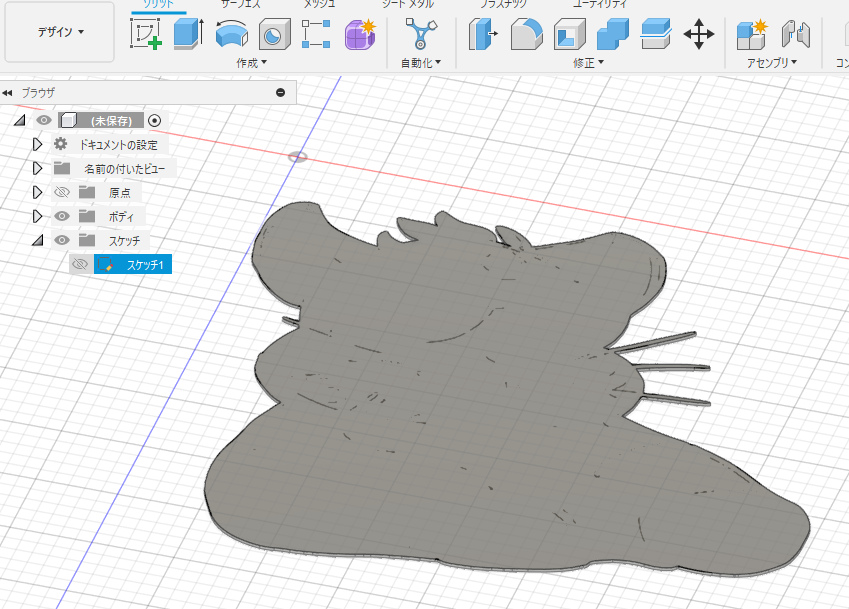Select the Press Pull tool
This screenshot has height=609, width=849.
pos(483,34)
